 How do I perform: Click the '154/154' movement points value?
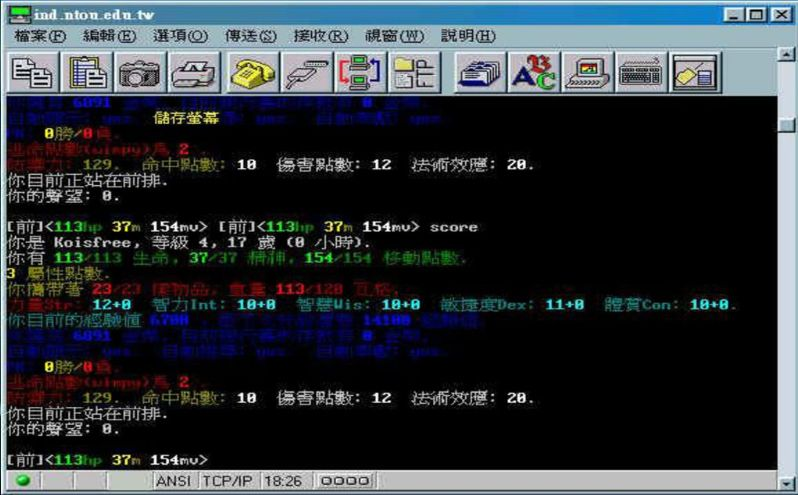[338, 258]
